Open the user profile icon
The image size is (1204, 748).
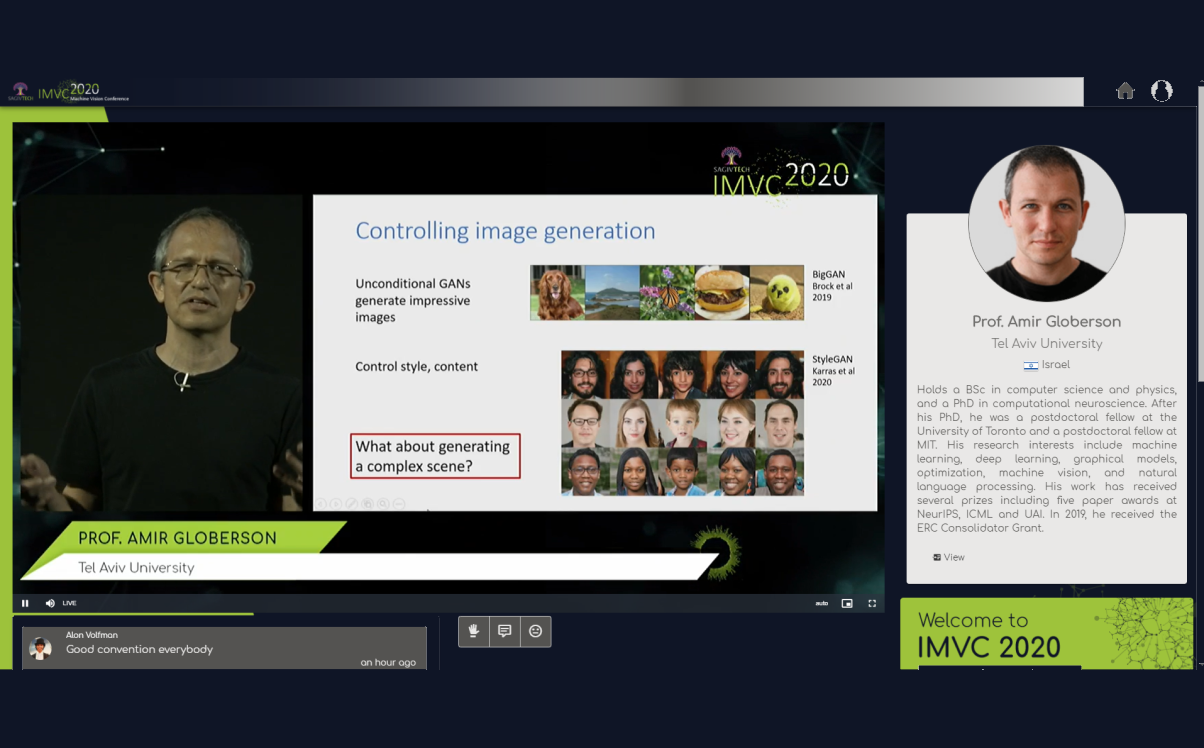pos(1161,91)
